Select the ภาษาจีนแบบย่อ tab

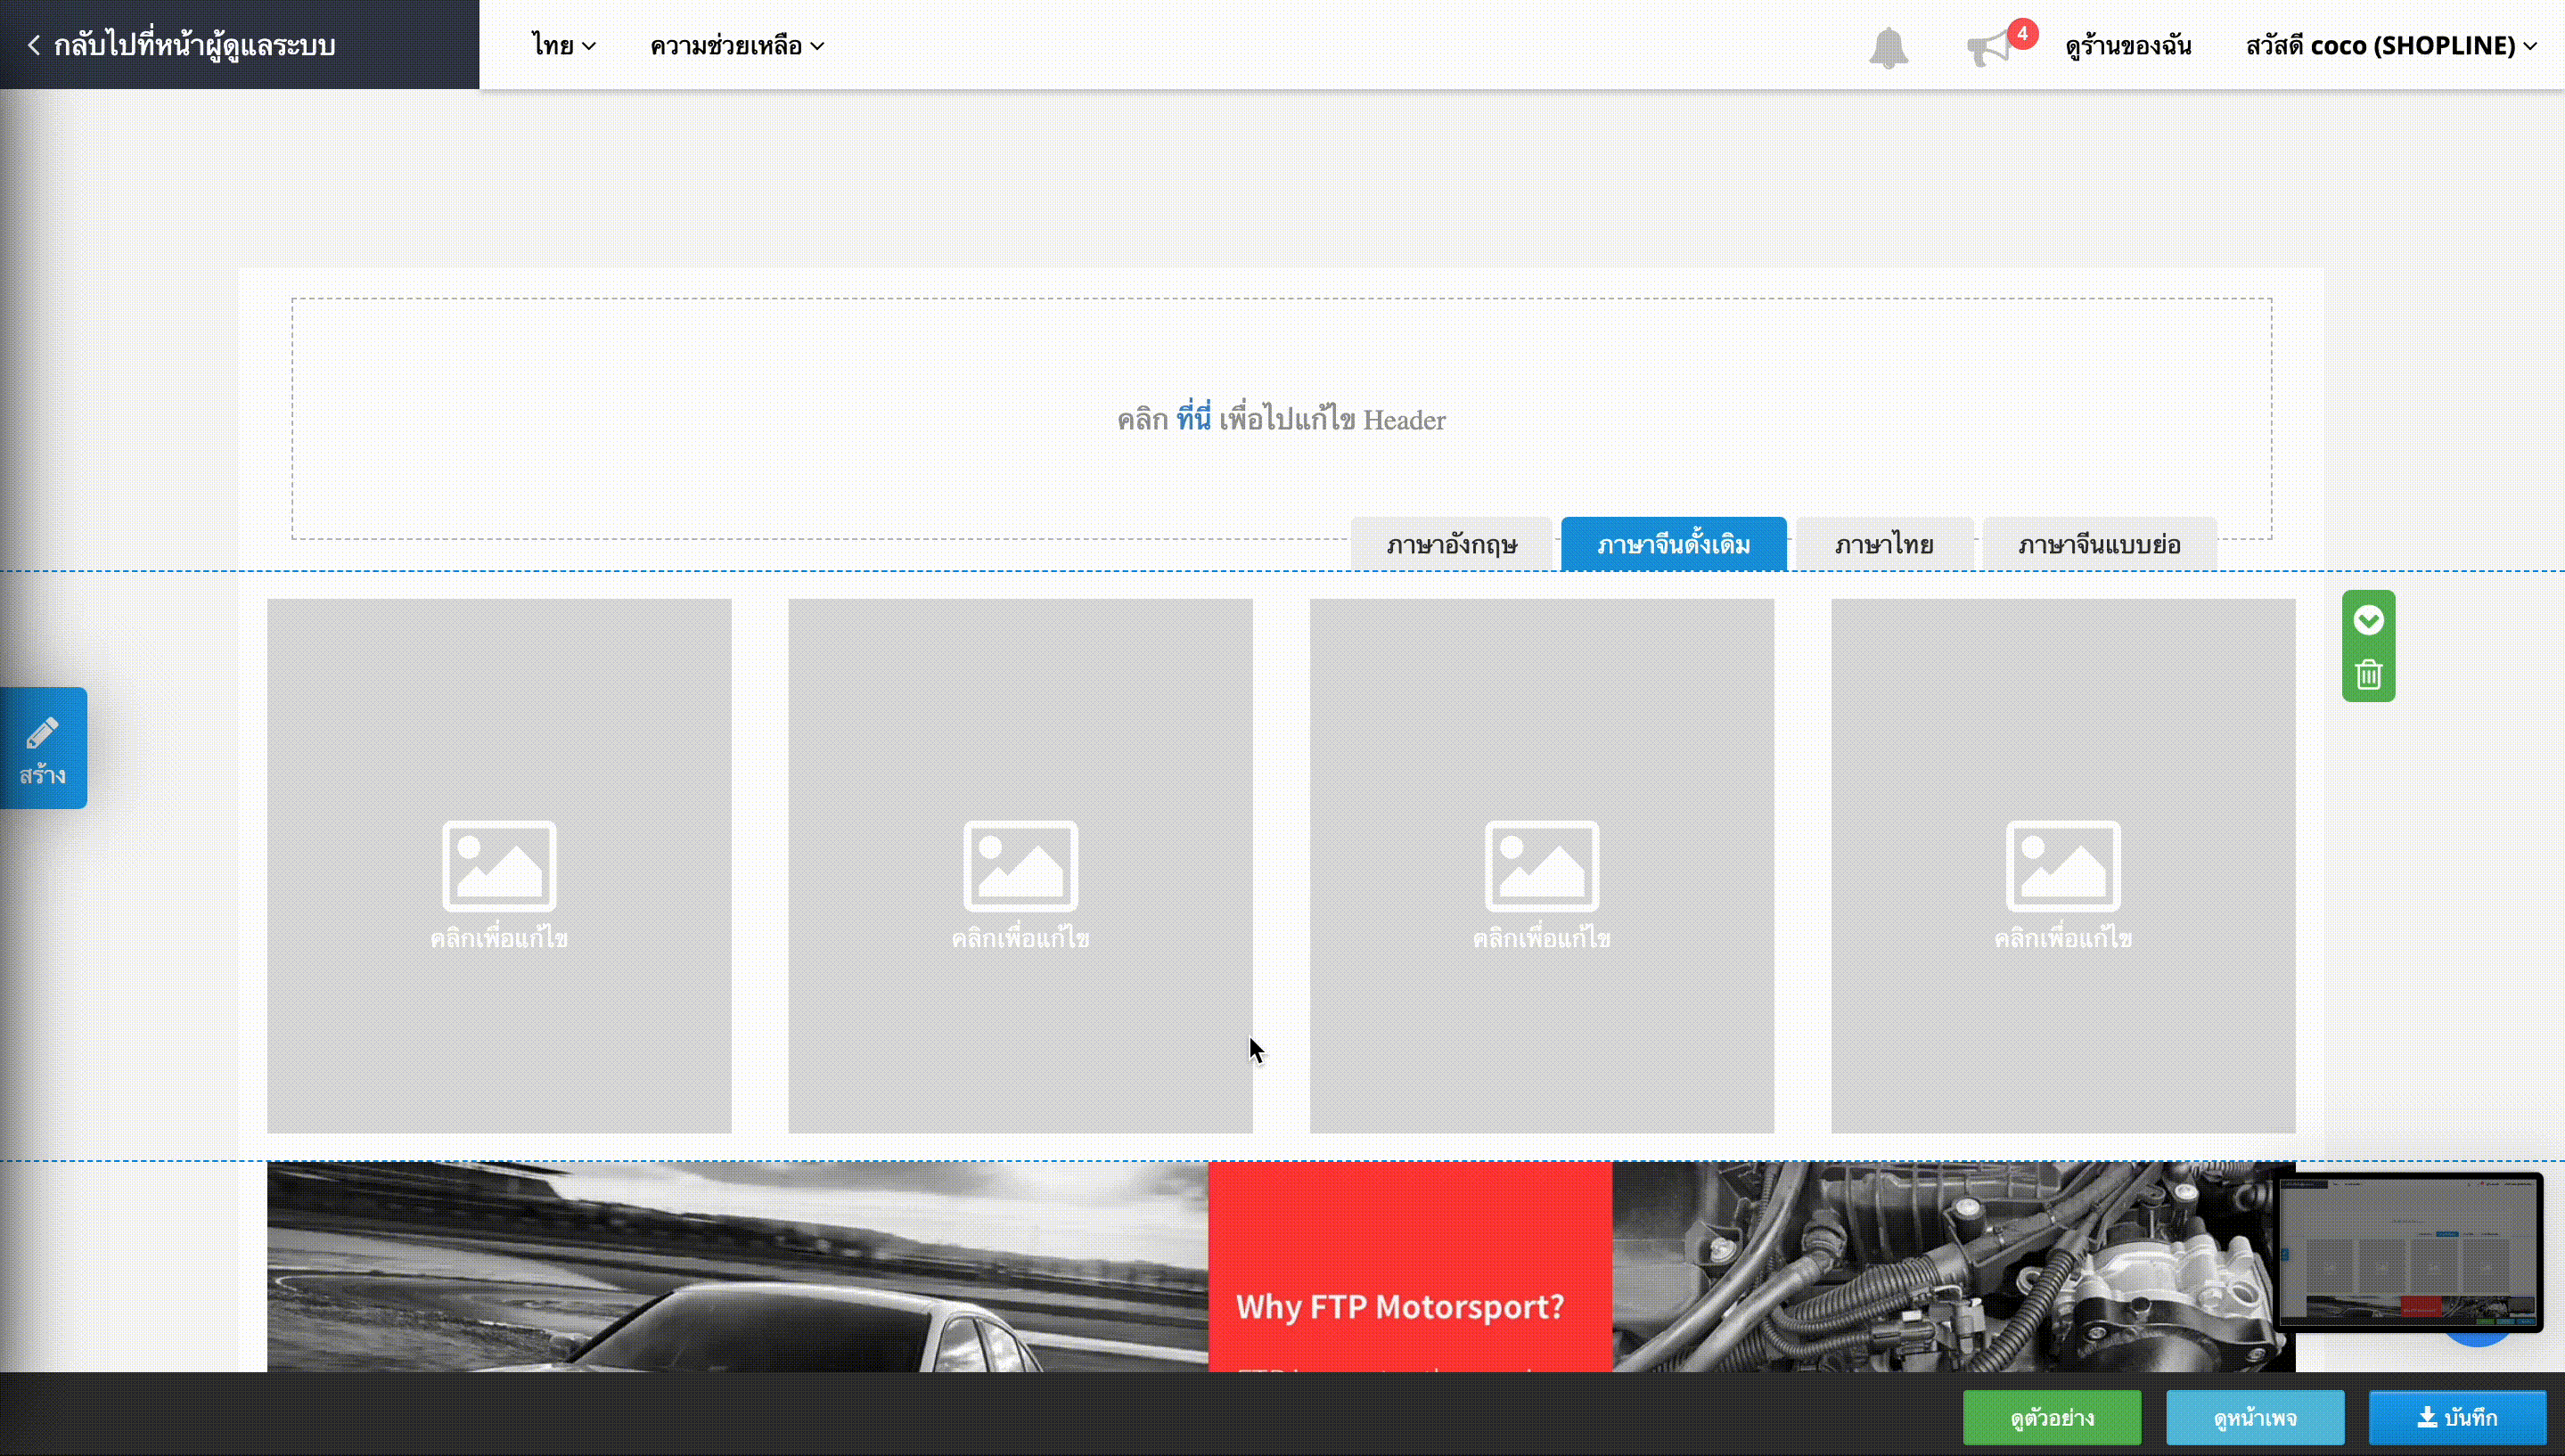(2099, 545)
